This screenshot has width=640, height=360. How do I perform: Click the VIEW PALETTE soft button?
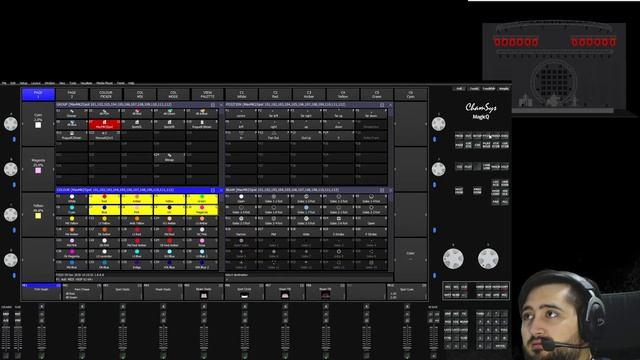(207, 95)
